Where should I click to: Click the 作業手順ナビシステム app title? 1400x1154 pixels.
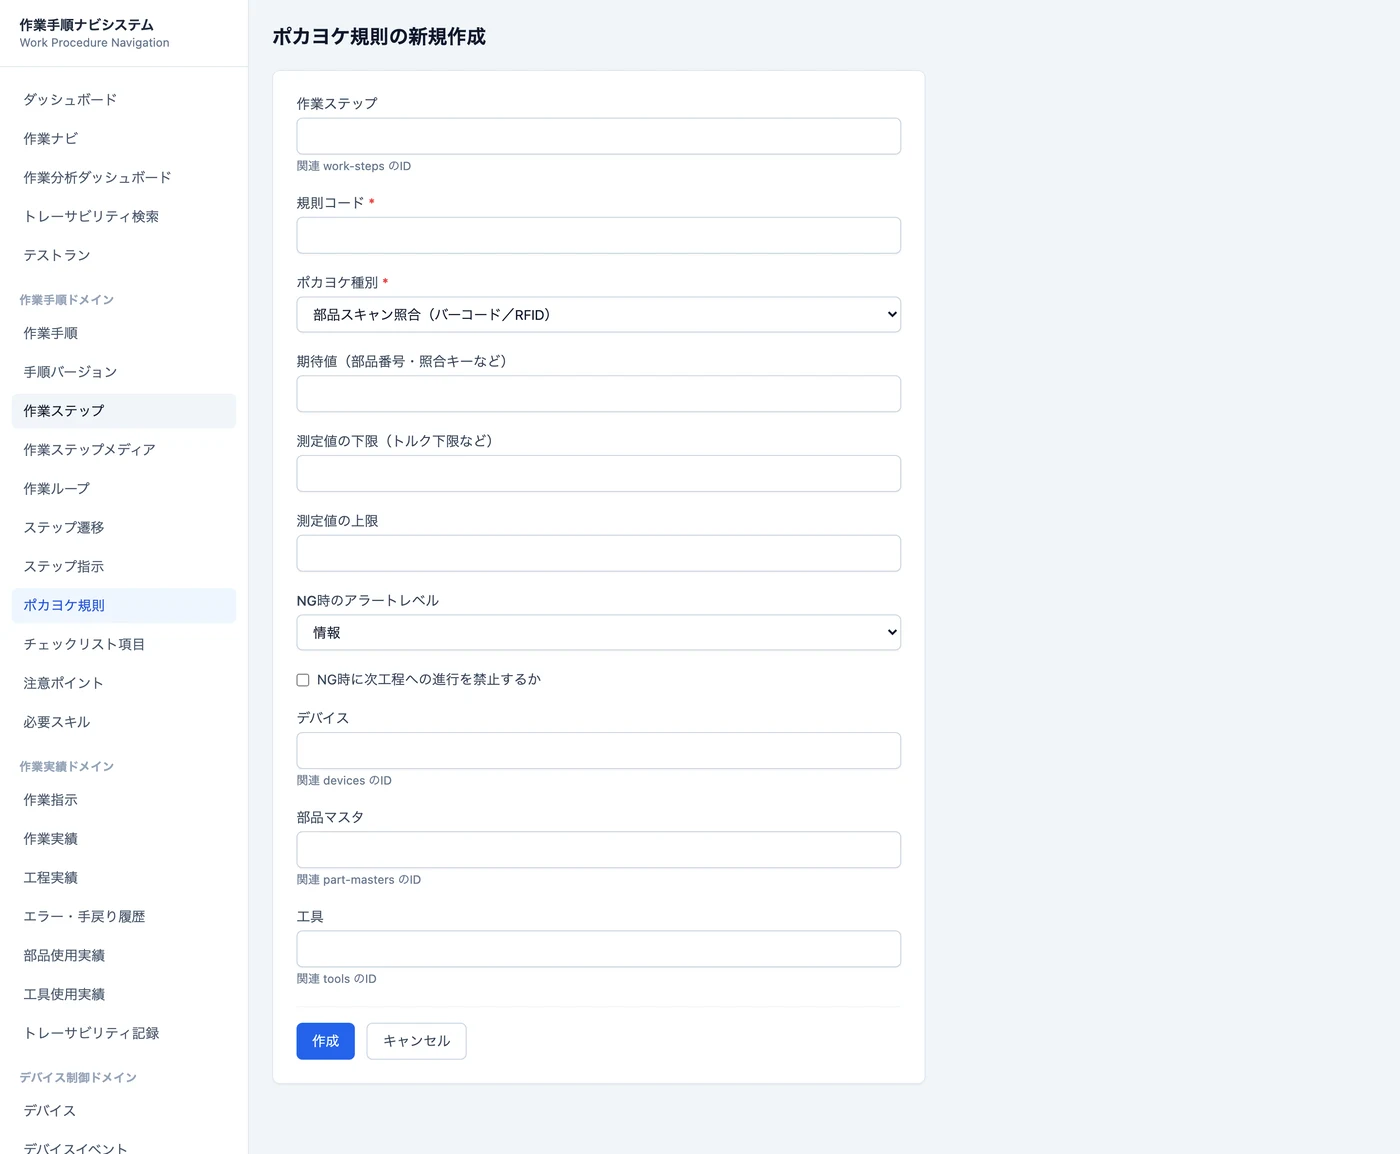tap(87, 25)
